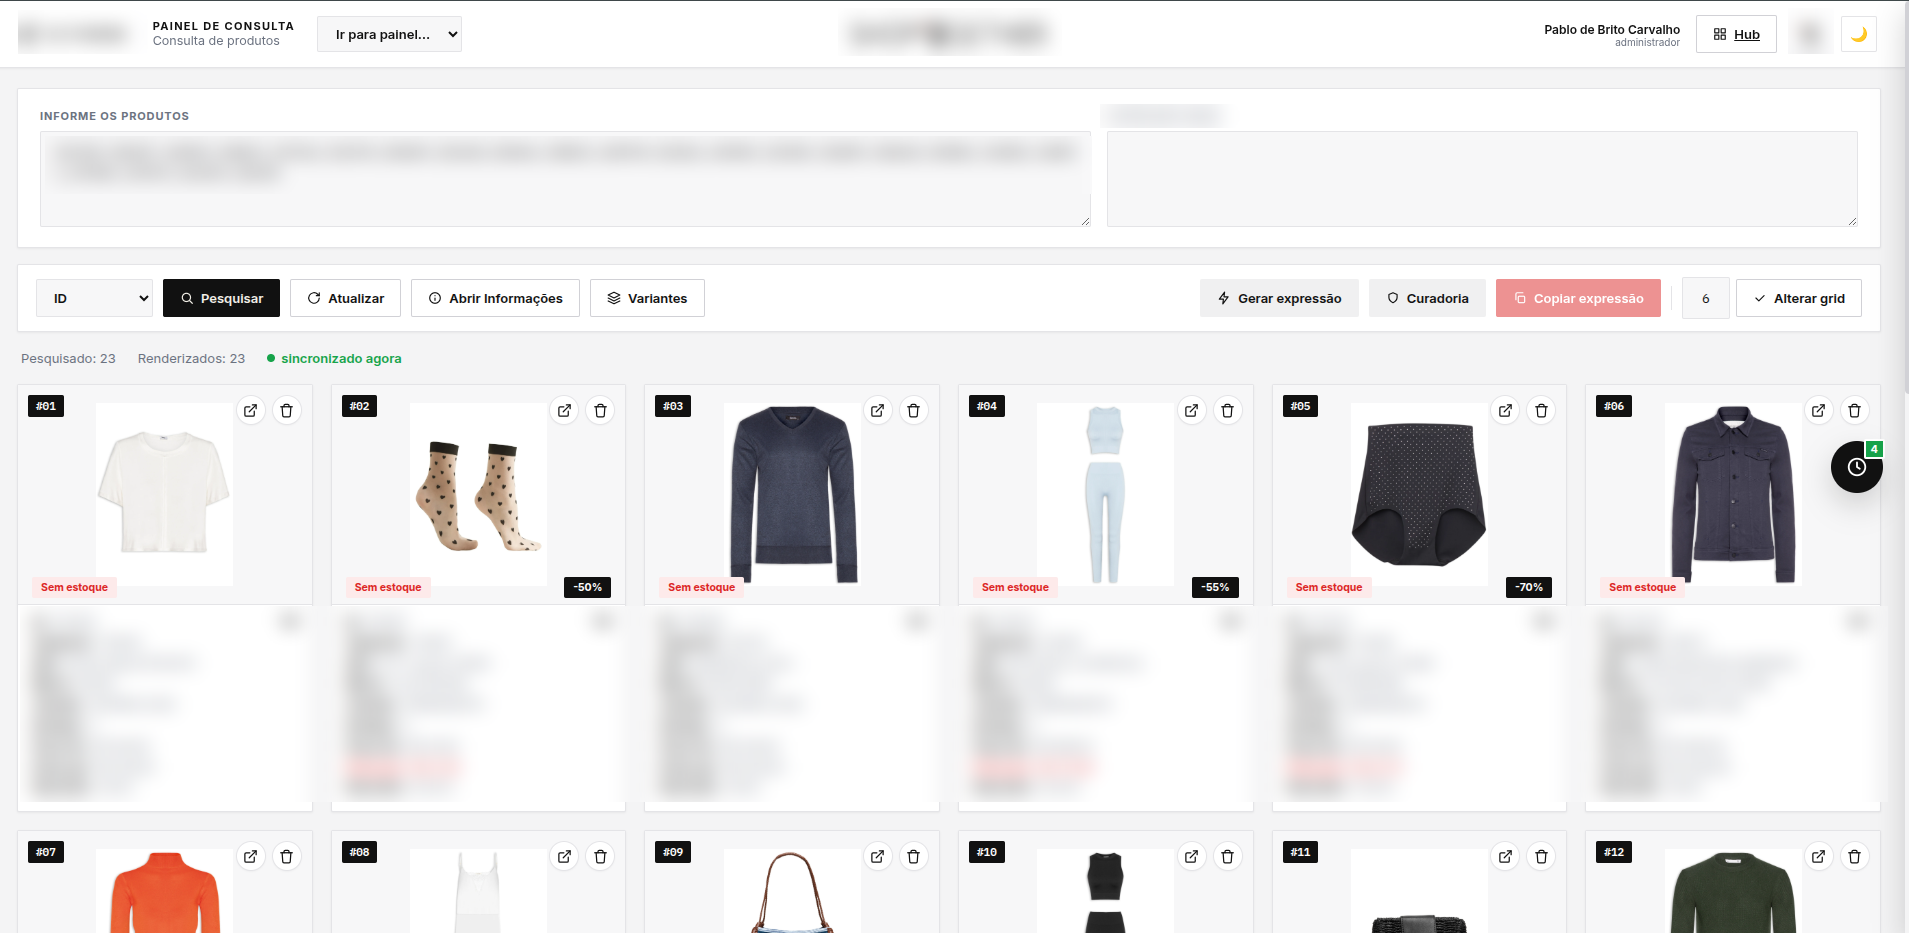
Task: Focus the grid column count field
Action: tap(1706, 298)
